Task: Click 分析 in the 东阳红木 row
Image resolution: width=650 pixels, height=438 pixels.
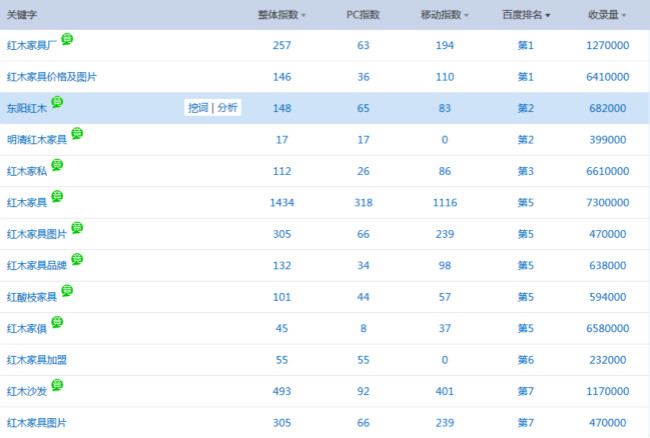Action: (227, 108)
